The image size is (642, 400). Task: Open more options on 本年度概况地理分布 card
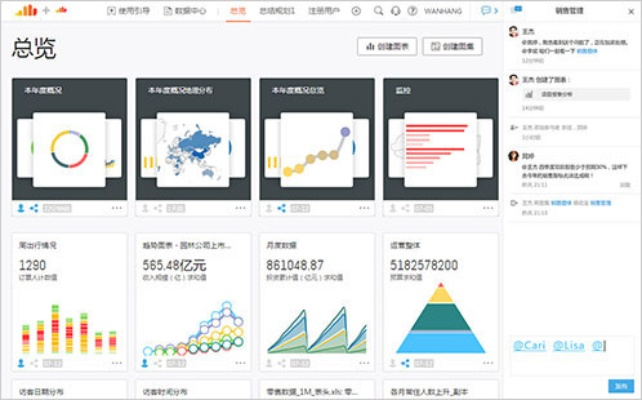click(x=241, y=208)
